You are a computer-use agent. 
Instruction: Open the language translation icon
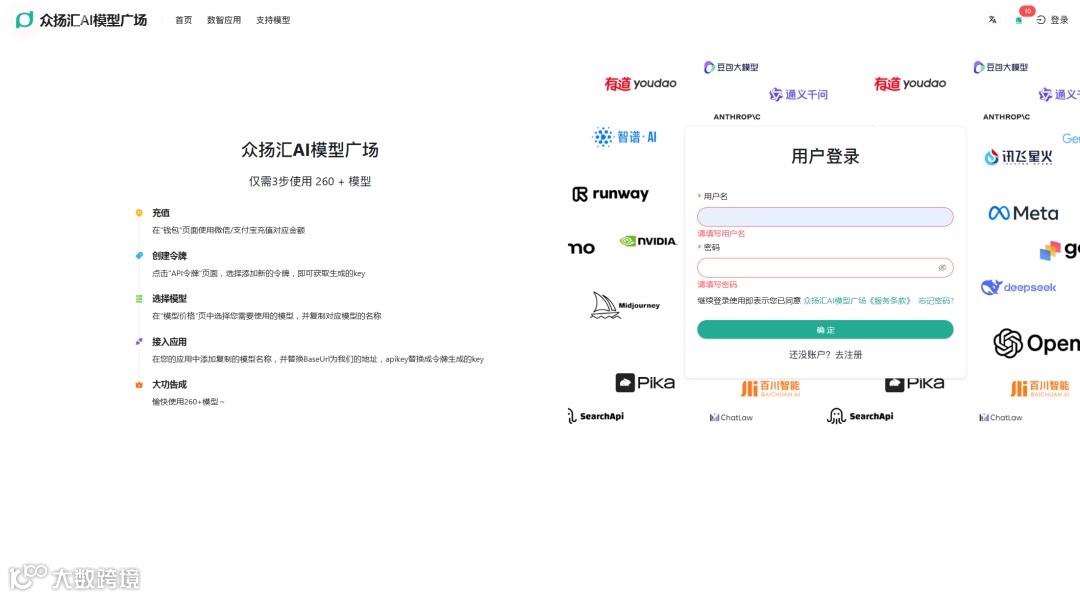tap(992, 20)
